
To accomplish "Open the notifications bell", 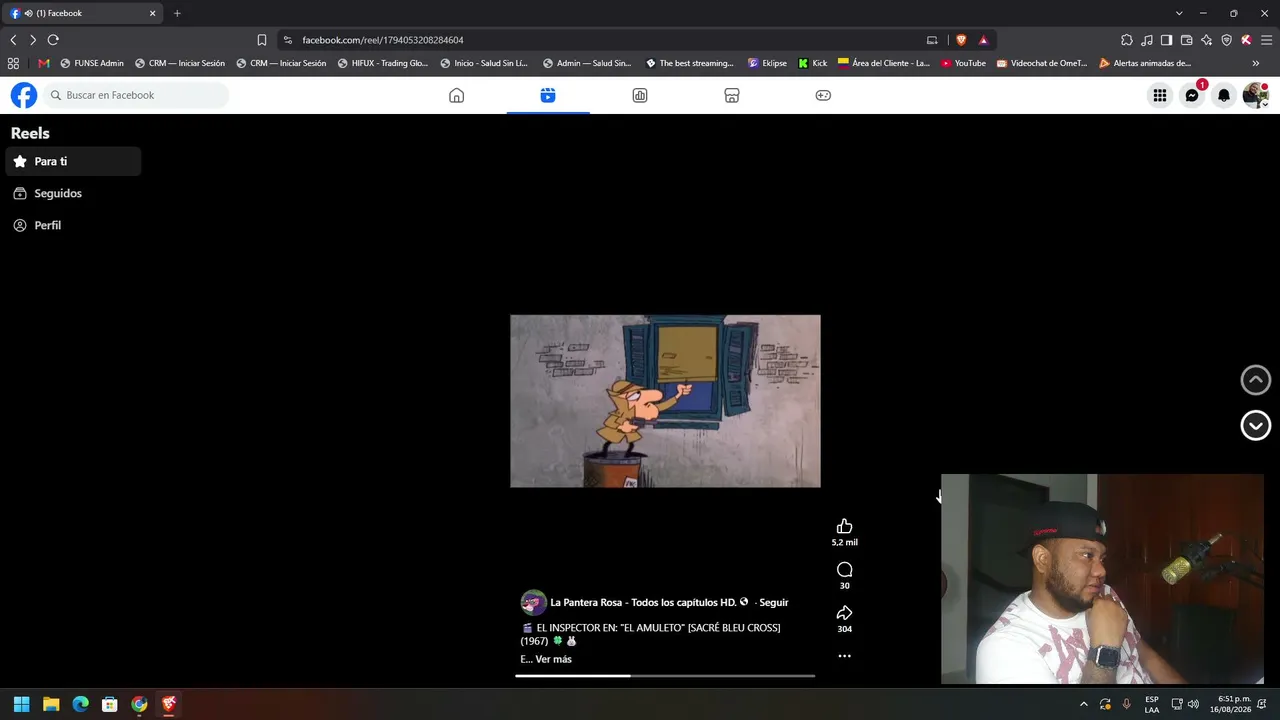I will point(1224,95).
